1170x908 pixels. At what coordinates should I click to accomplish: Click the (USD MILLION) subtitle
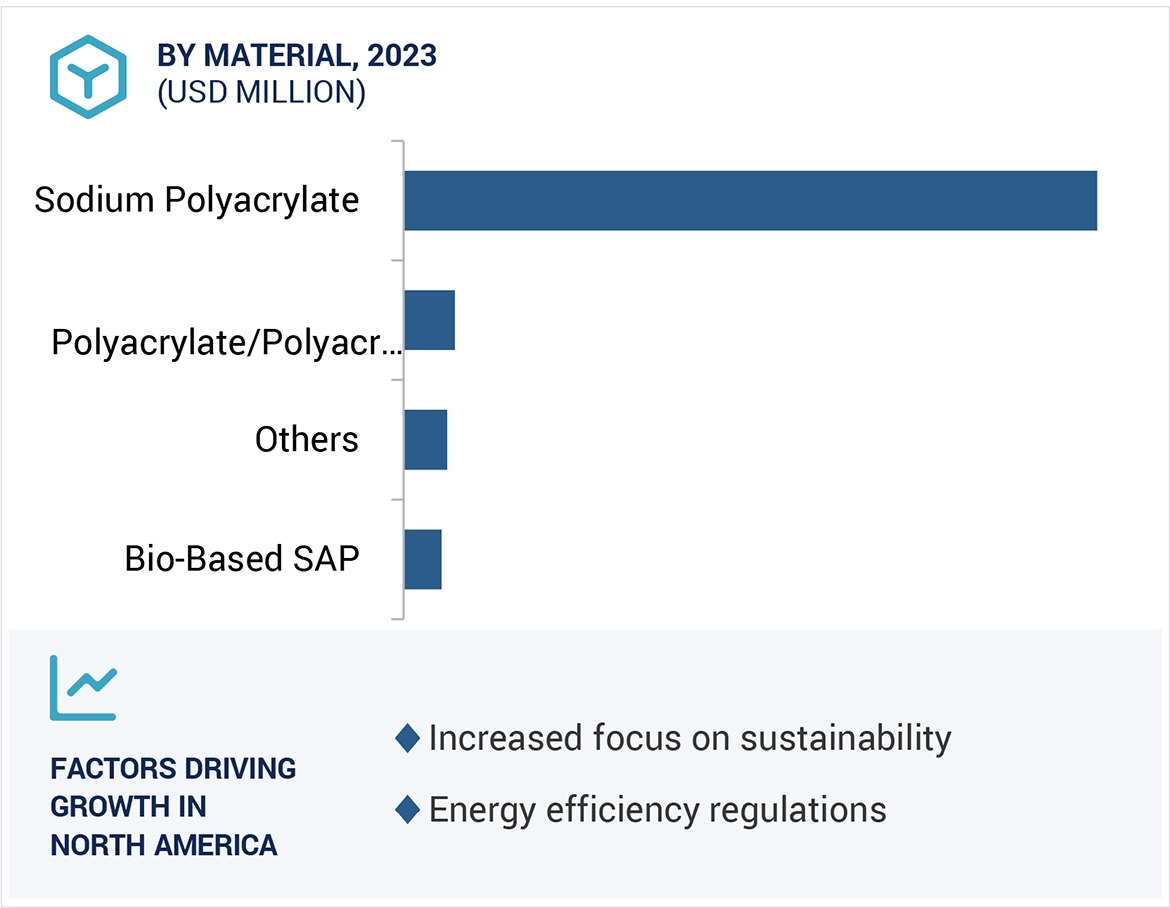coord(261,92)
